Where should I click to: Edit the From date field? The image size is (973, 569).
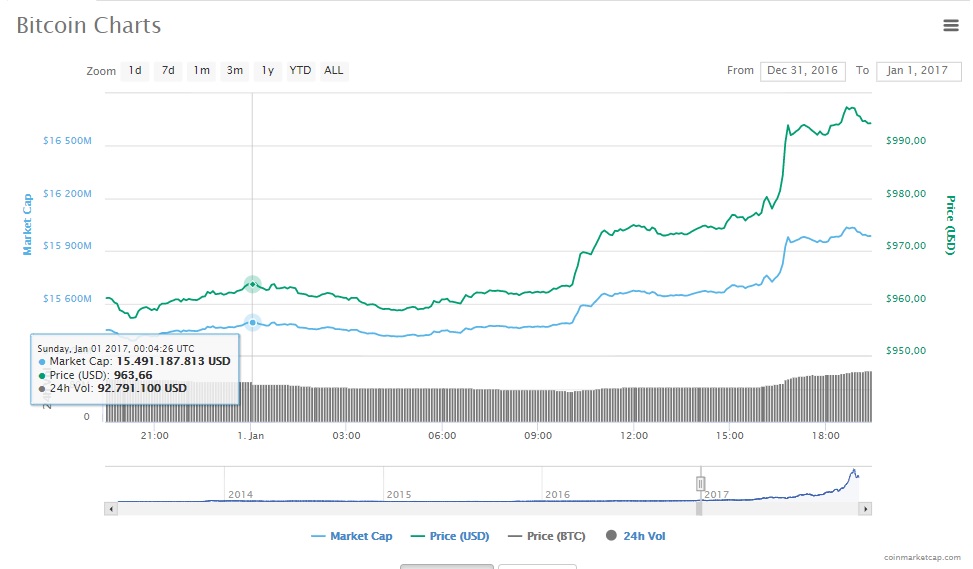[x=802, y=71]
